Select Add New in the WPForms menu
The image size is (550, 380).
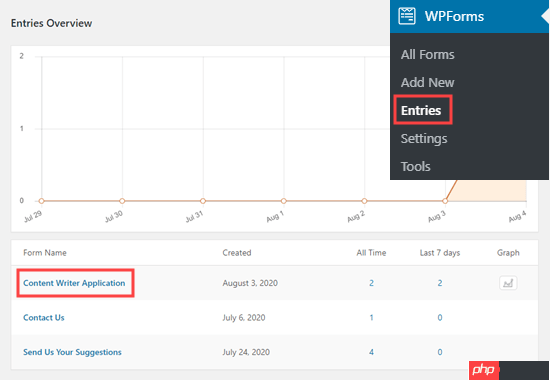pos(427,82)
